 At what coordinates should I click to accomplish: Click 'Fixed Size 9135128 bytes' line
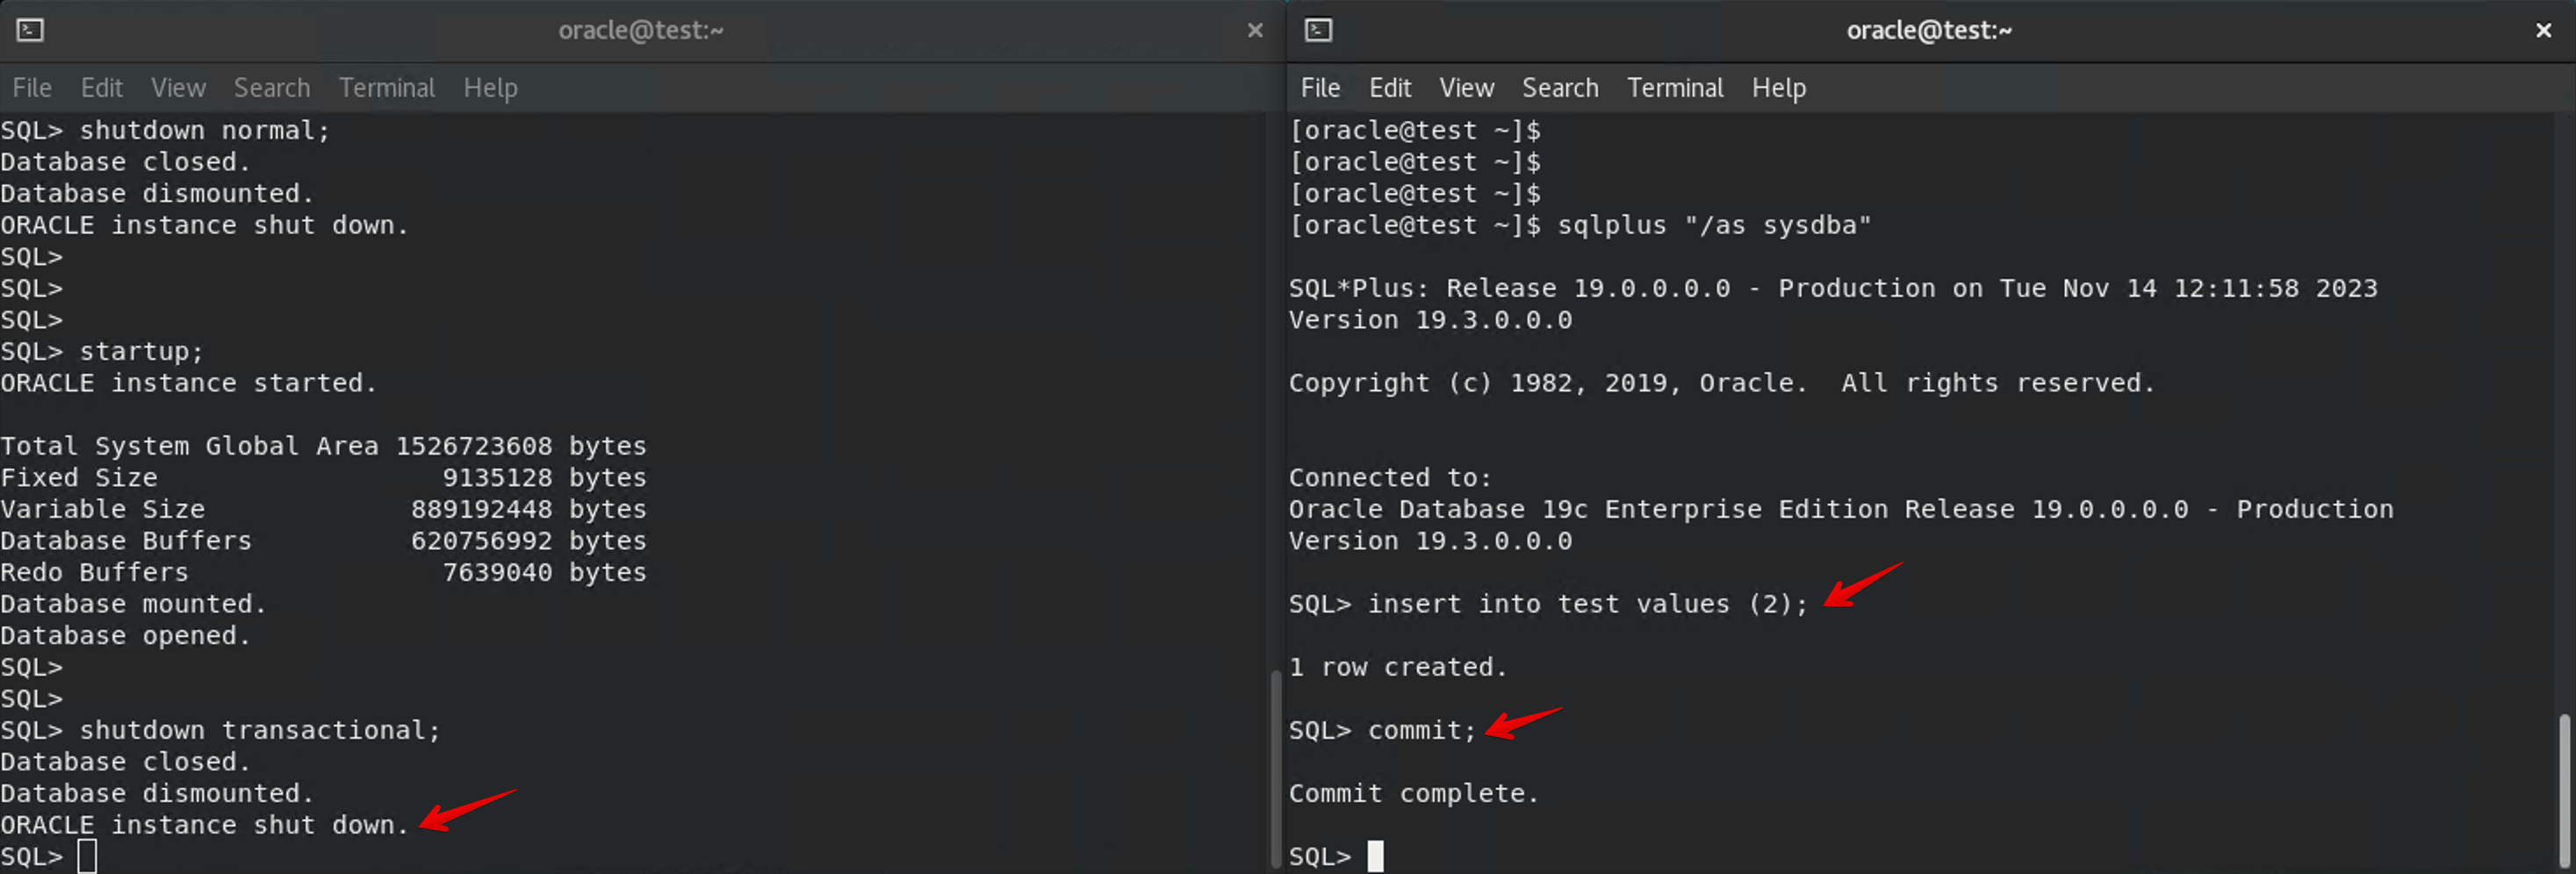point(323,478)
